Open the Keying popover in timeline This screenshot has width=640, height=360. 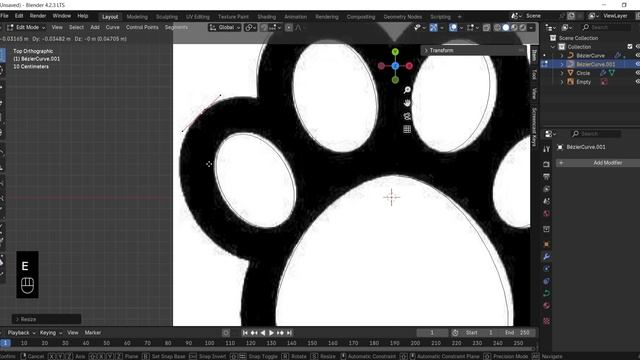click(x=51, y=333)
